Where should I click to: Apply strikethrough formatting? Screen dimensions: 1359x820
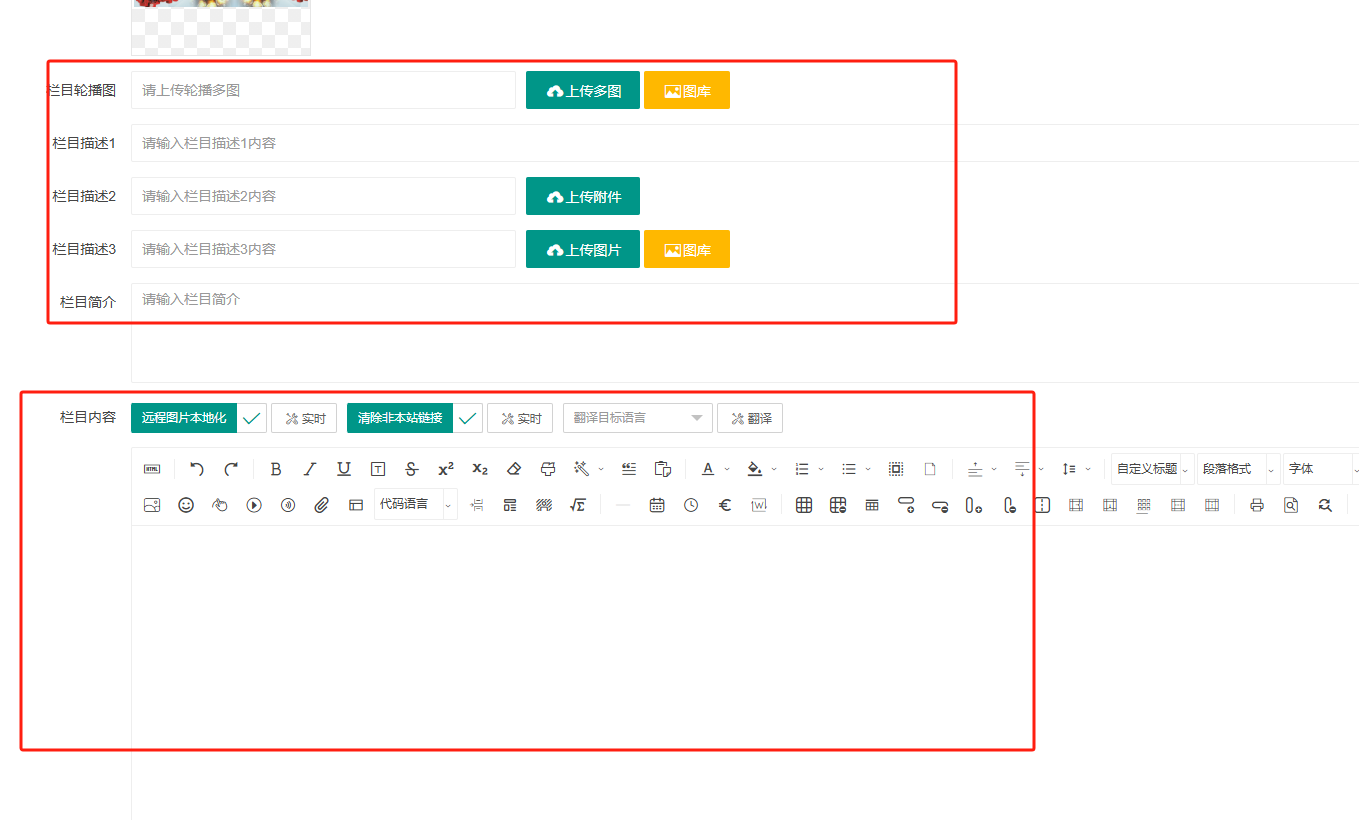pyautogui.click(x=411, y=469)
